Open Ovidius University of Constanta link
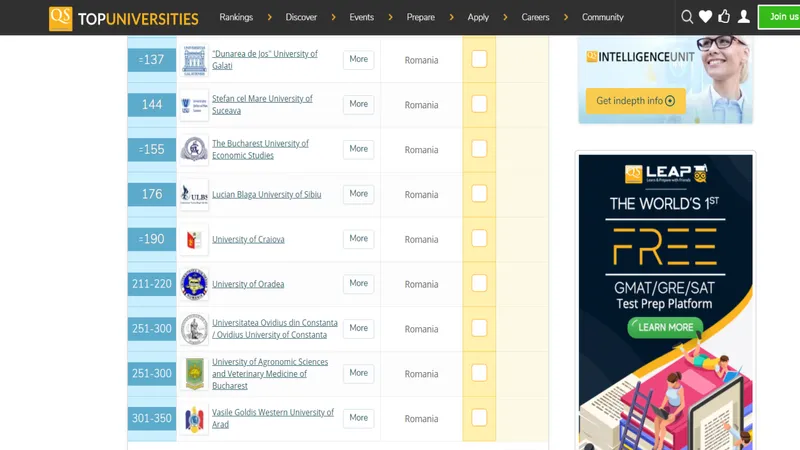The height and width of the screenshot is (450, 800). 275,329
